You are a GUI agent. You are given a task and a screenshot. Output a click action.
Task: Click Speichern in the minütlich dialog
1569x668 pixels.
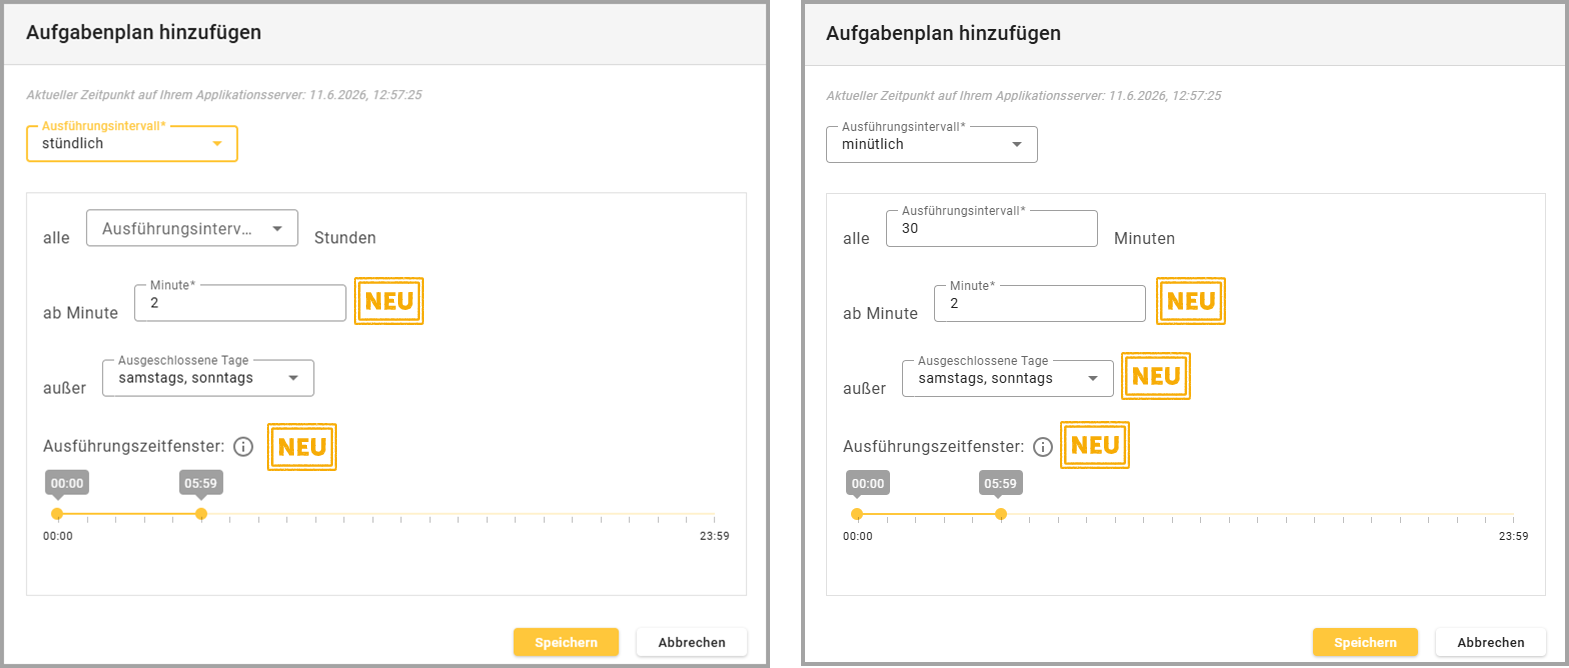click(1366, 642)
